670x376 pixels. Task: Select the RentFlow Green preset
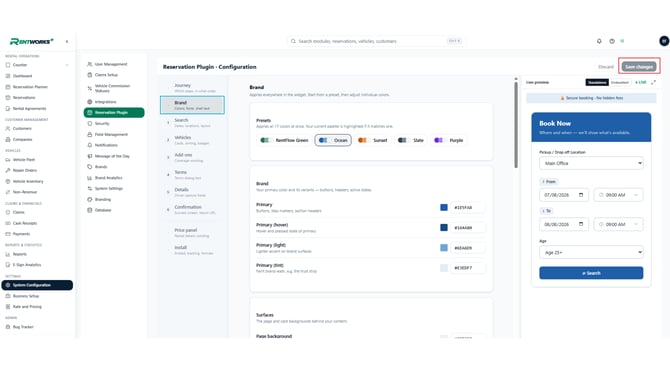[284, 140]
